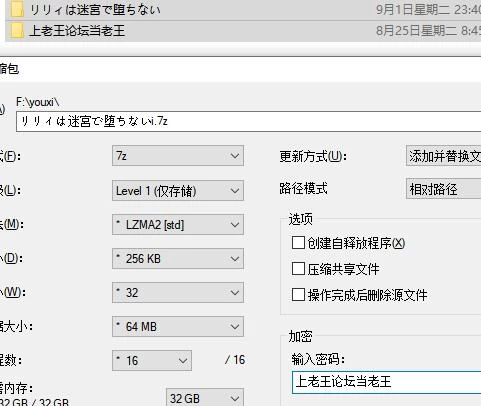The height and width of the screenshot is (406, 481).
Task: Click the F:\youxi\ path label
Action: 38,102
